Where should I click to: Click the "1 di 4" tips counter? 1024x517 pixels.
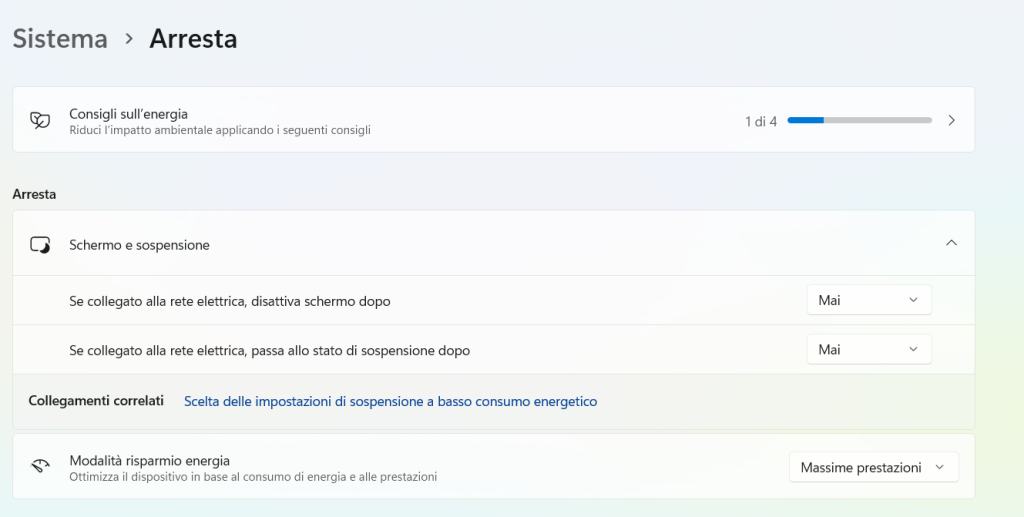760,122
